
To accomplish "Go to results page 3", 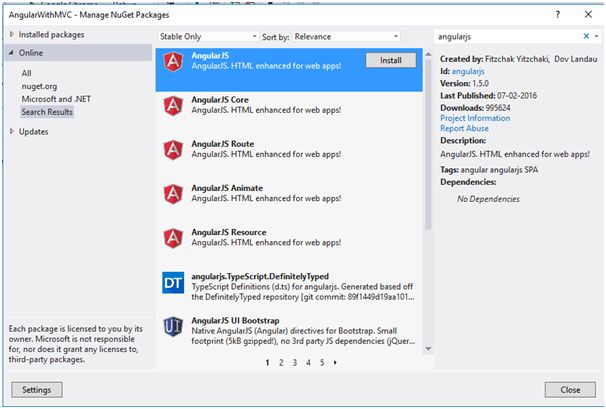I will [294, 363].
